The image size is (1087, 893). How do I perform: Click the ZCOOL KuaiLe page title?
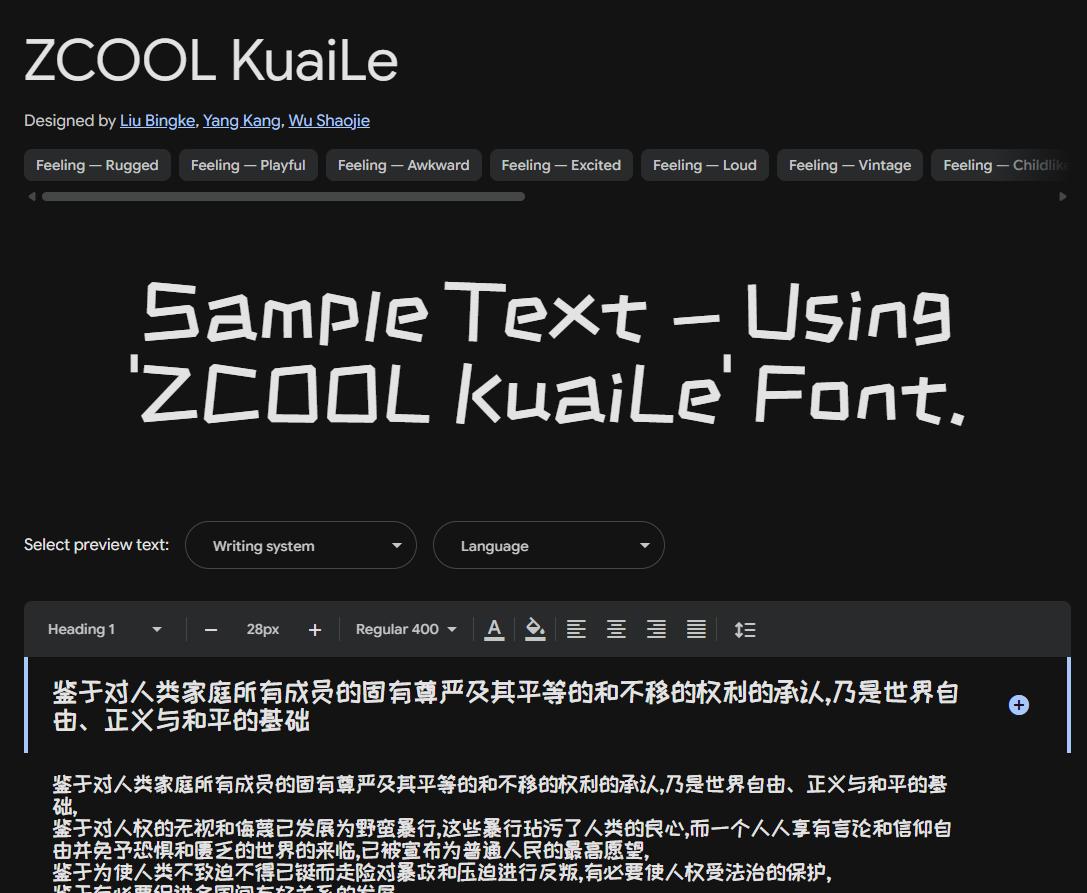211,60
